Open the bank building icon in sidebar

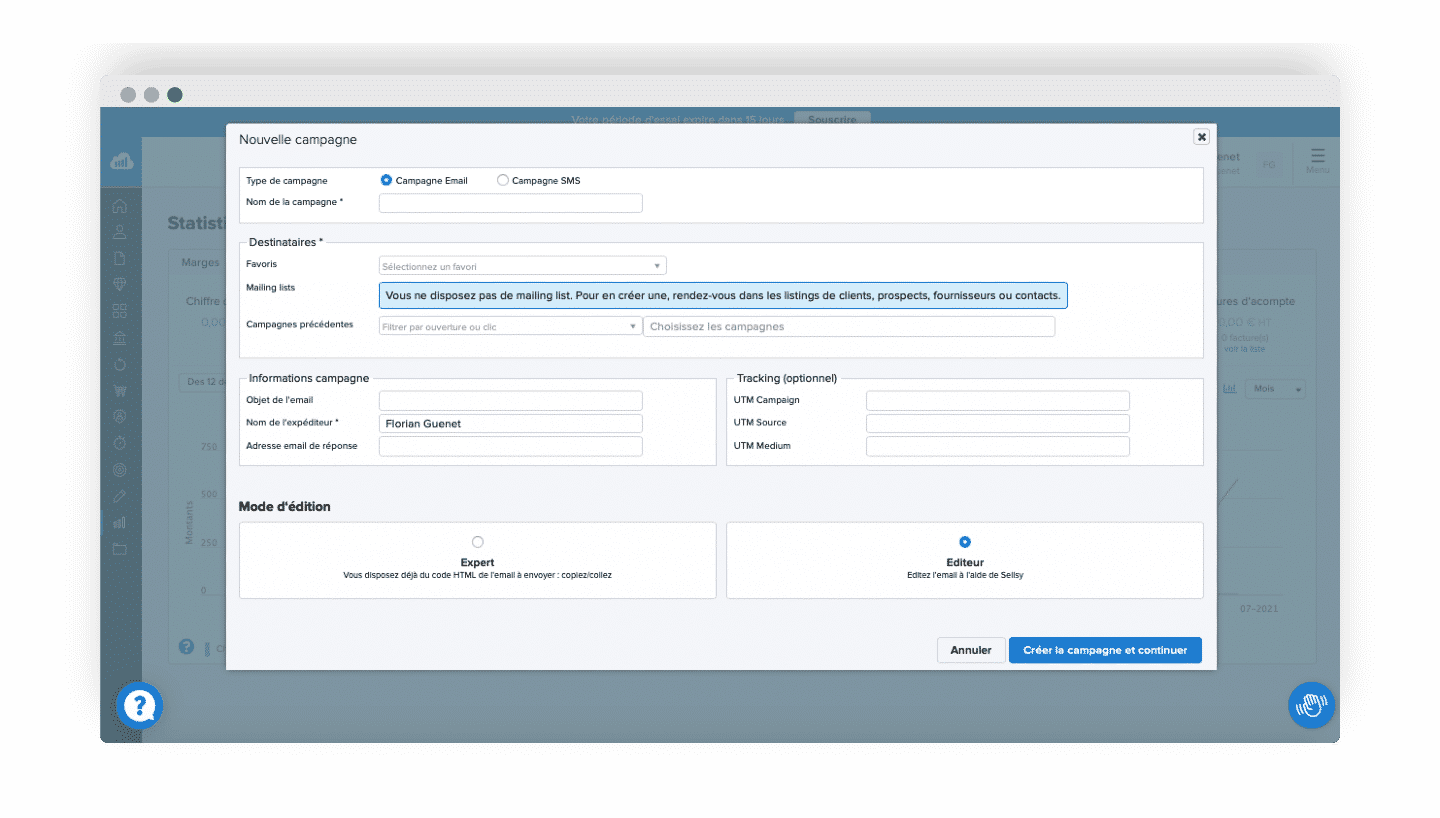pyautogui.click(x=120, y=337)
